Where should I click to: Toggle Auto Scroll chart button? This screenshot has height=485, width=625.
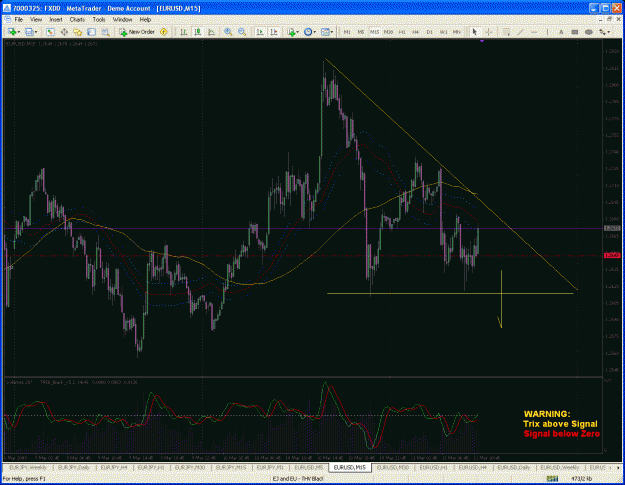[260, 32]
